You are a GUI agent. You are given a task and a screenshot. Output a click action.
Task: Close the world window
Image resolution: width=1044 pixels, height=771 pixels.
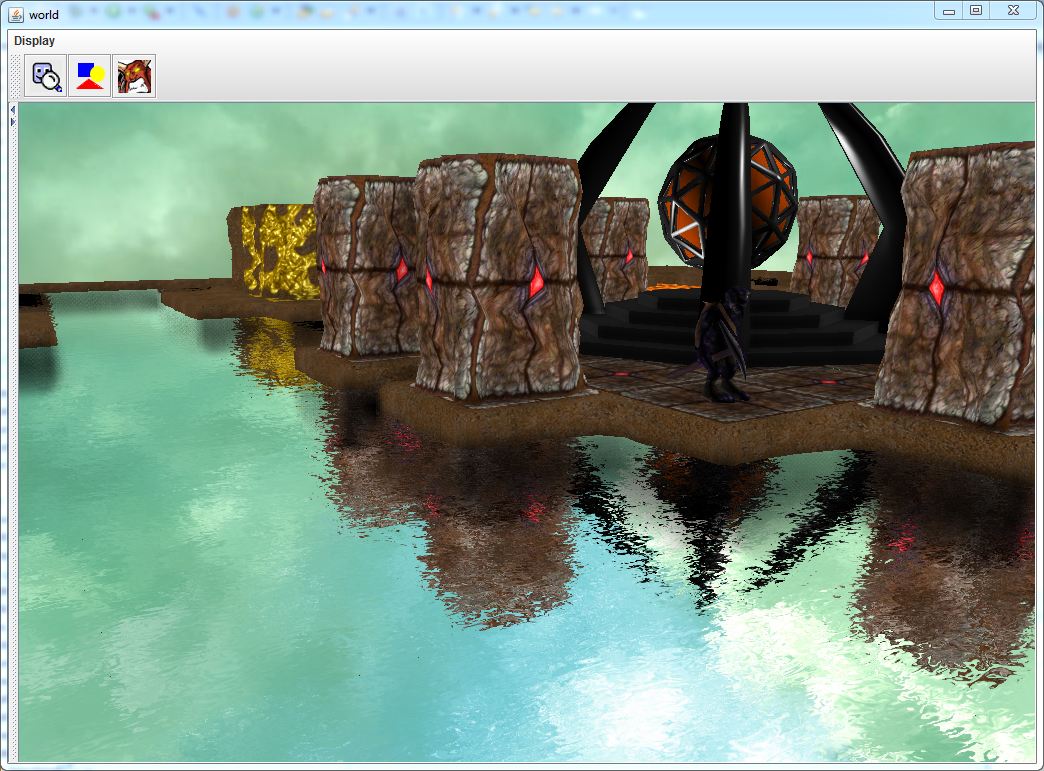[x=1013, y=11]
